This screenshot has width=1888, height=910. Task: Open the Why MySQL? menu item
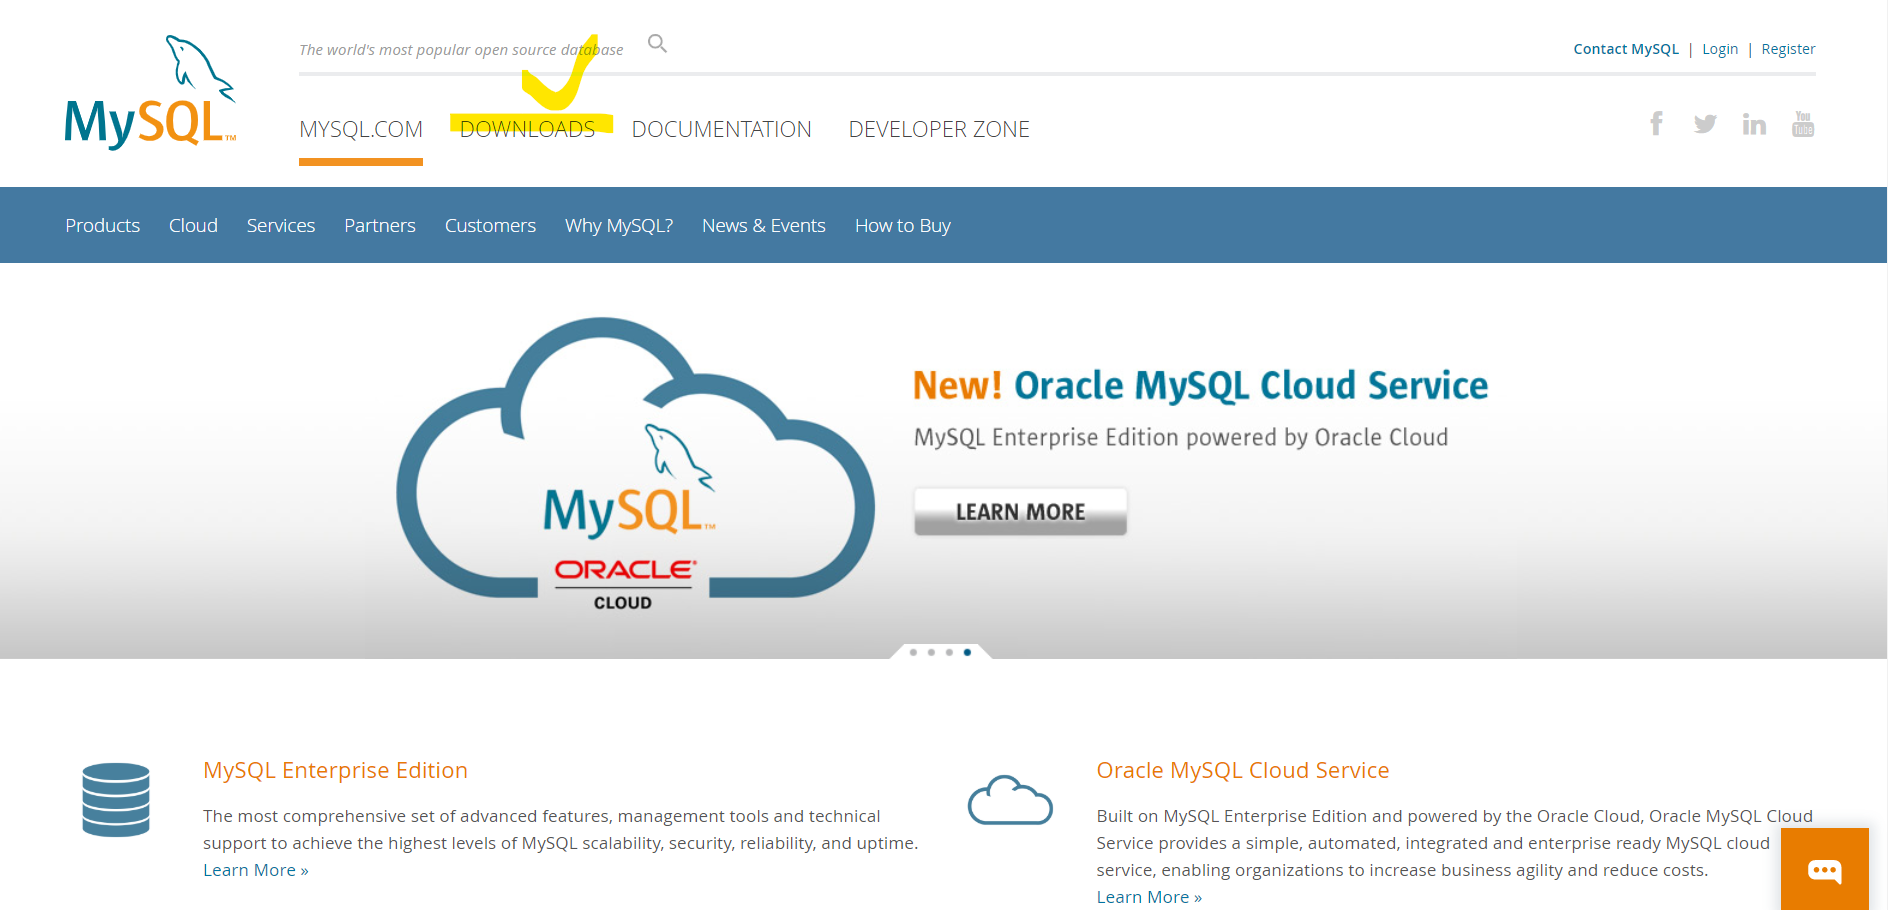coord(619,225)
